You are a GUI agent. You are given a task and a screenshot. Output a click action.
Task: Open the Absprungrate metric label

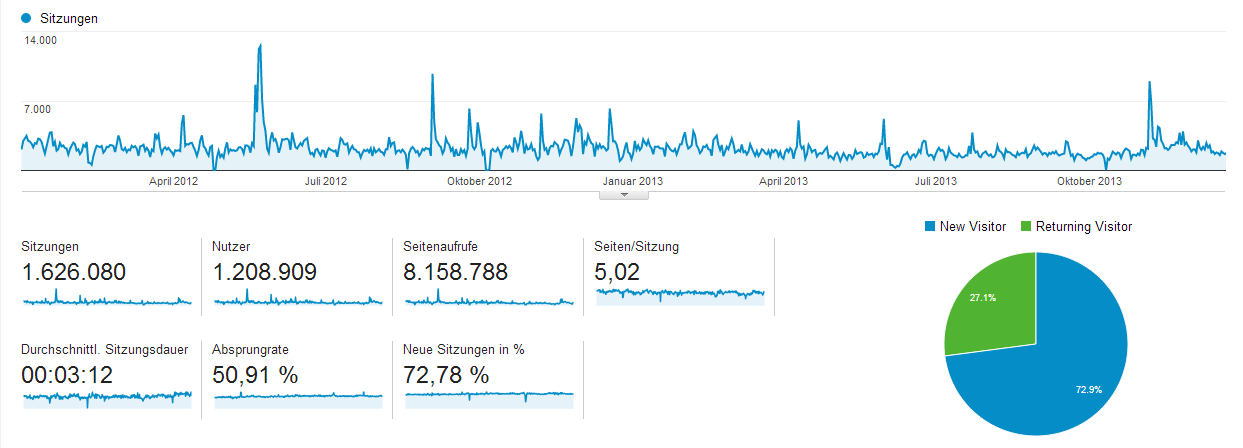(249, 350)
